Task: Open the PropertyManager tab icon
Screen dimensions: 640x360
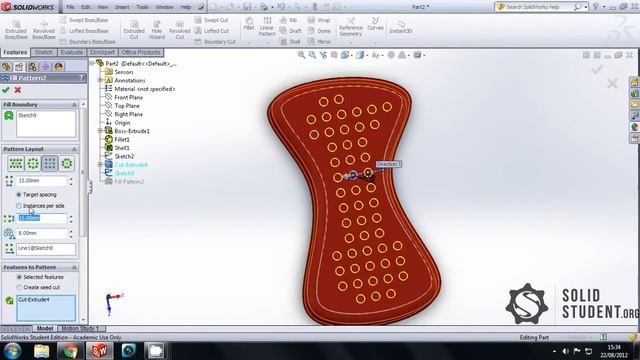Action: [x=19, y=67]
